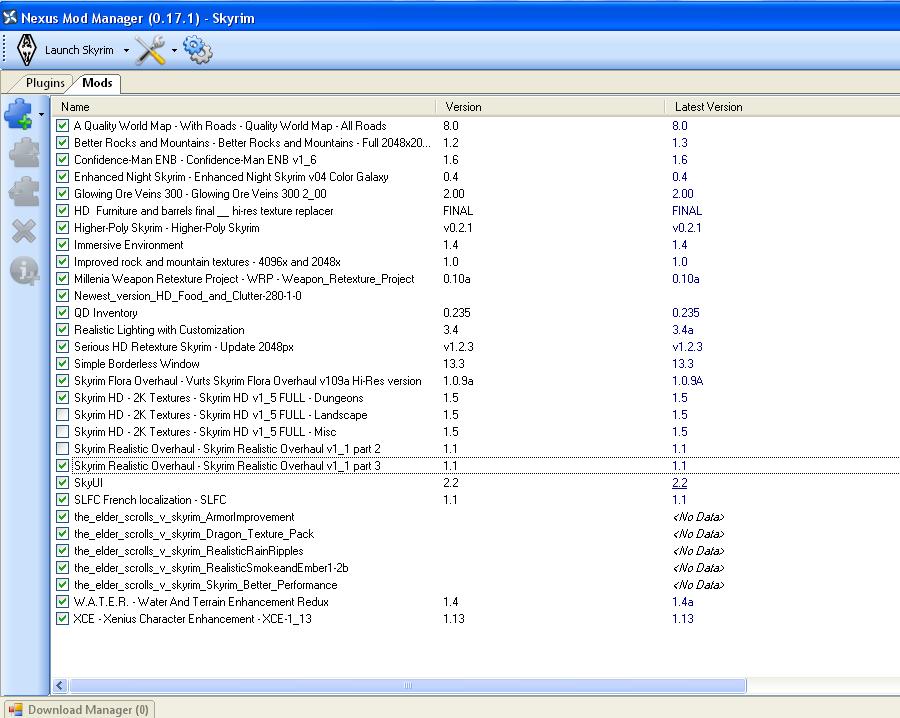Enable Skyrim HD 2K Textures Landscape checkbox
Screen dimensions: 900x718
(x=63, y=414)
